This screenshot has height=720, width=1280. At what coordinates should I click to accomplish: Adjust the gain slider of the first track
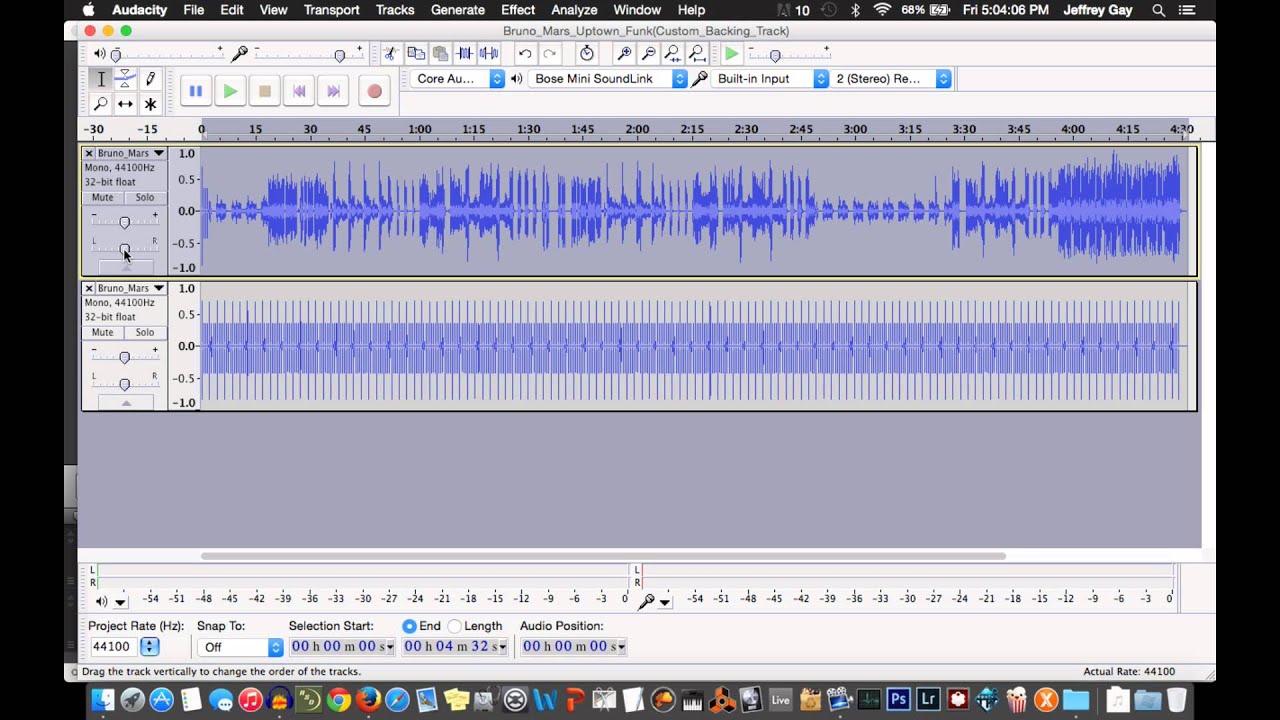click(x=124, y=222)
